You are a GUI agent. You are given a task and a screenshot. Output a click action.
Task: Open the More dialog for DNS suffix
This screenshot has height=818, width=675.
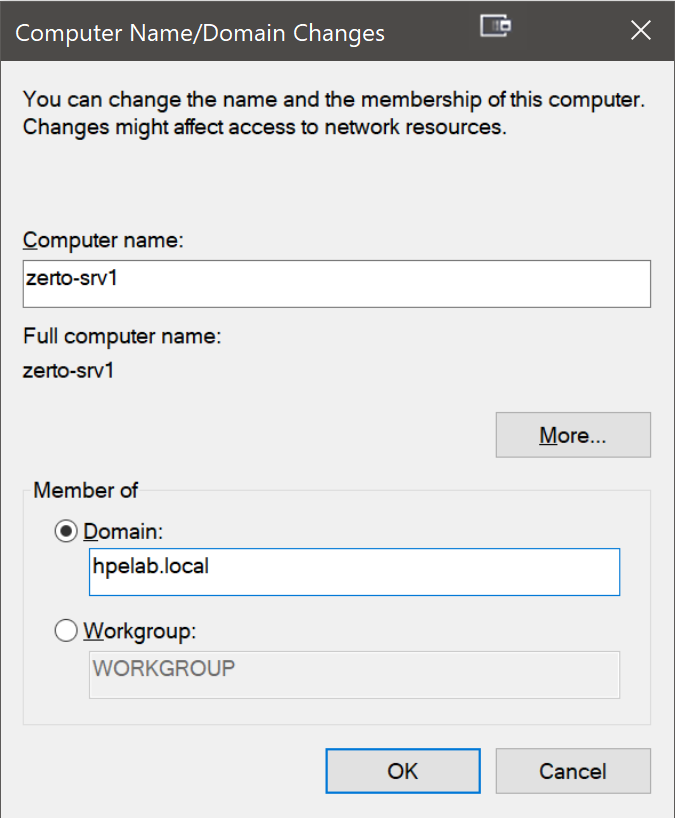point(573,434)
